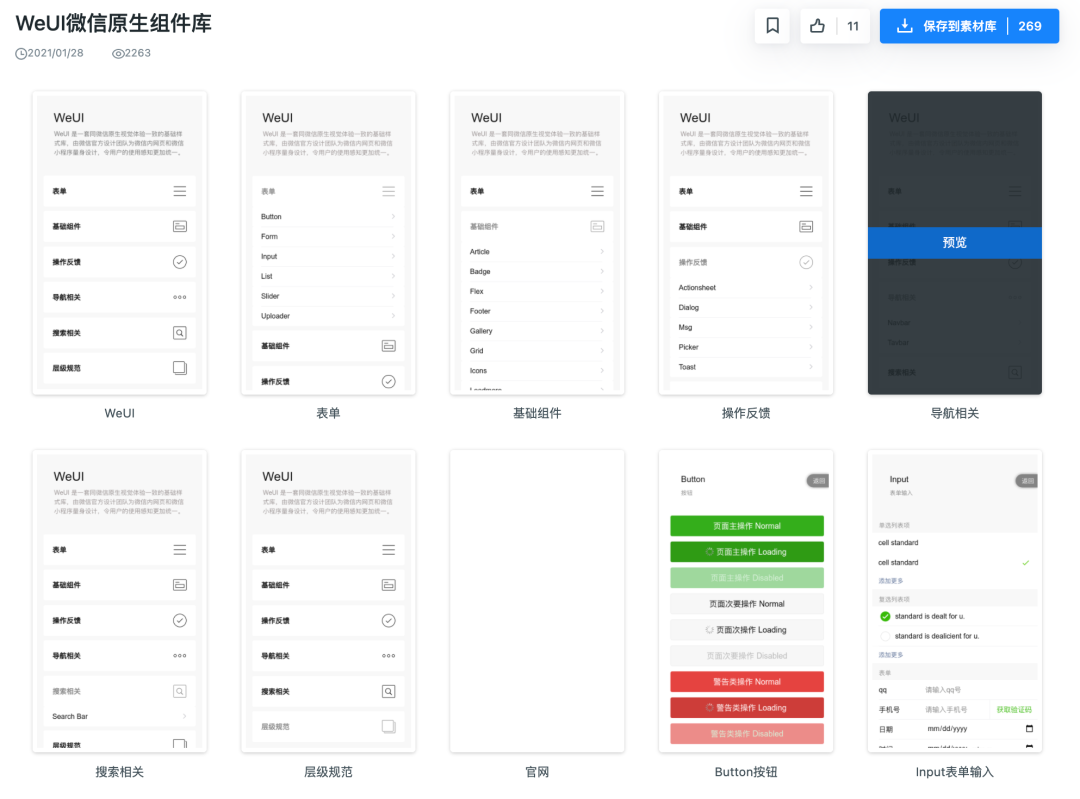Viewport: 1080px width, 799px height.
Task: Click 导航相关 three-dots icon in WeUI card
Action: pos(180,298)
